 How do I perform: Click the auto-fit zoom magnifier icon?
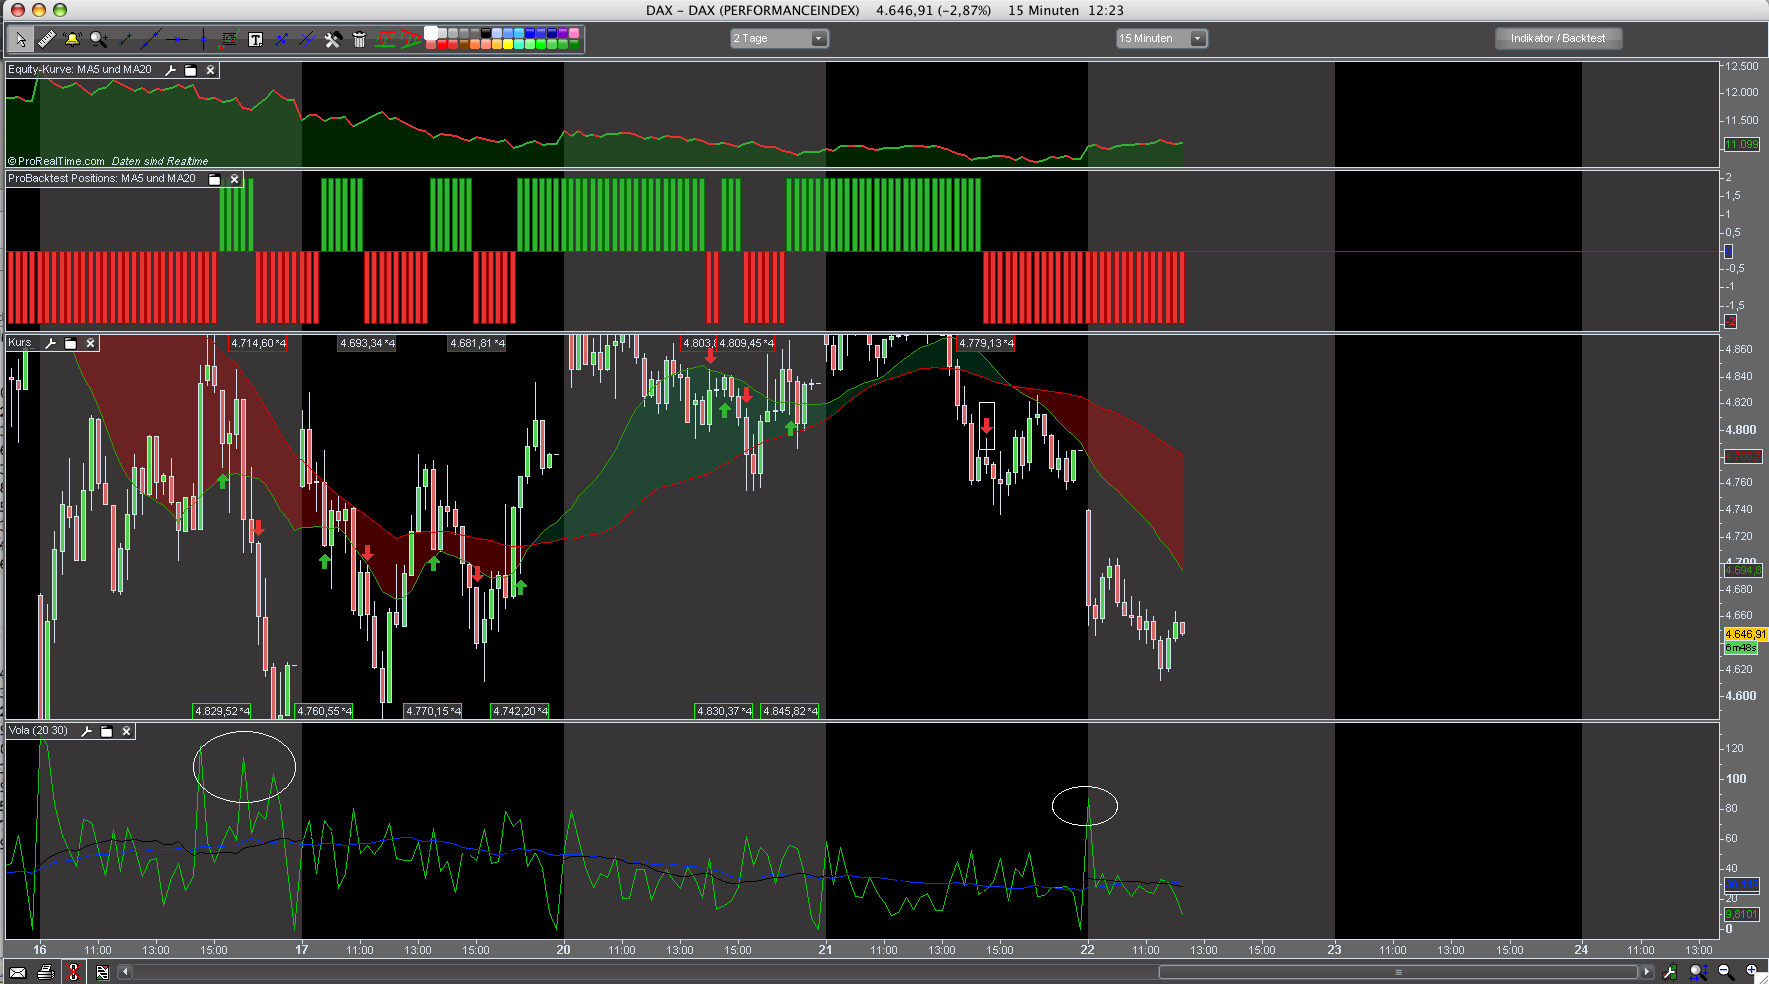pos(1698,972)
